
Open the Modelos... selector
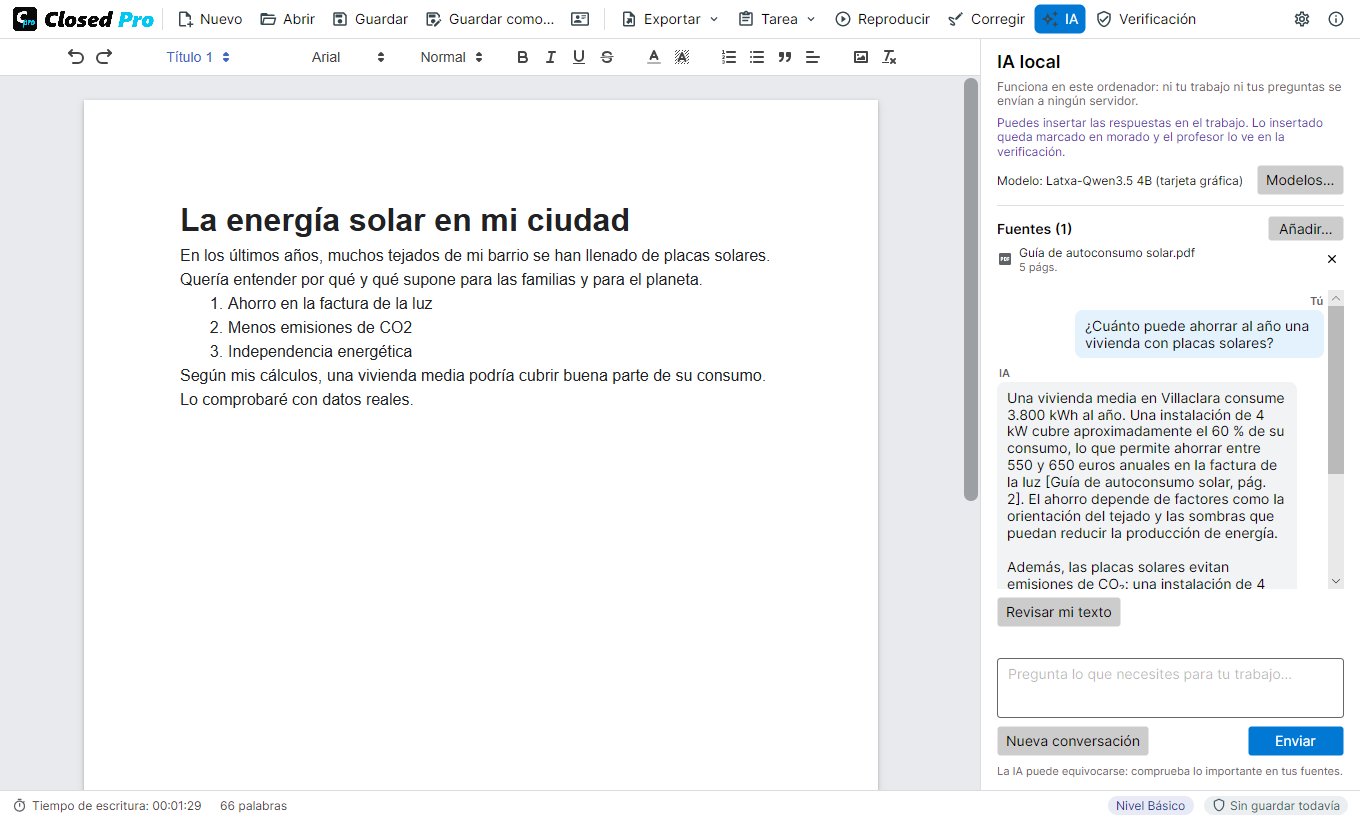(1300, 180)
